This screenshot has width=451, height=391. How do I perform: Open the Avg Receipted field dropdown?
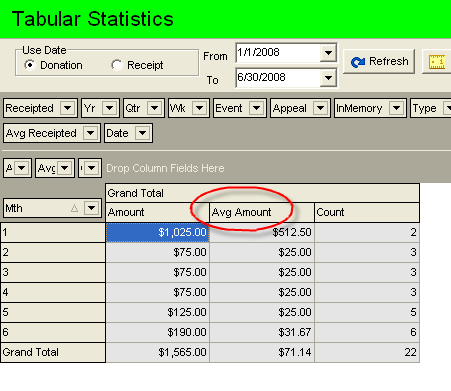click(x=90, y=133)
